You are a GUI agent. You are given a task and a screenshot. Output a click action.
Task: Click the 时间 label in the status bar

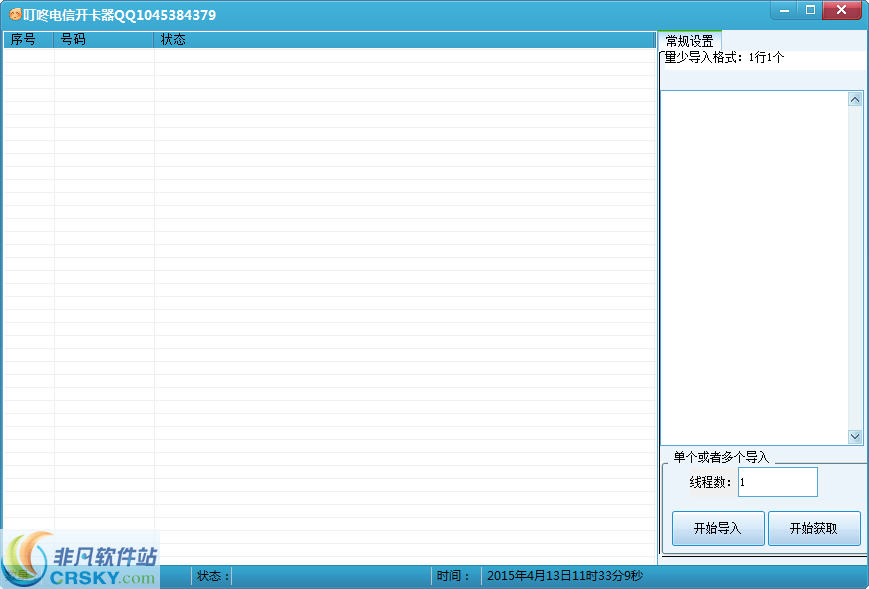(x=453, y=576)
